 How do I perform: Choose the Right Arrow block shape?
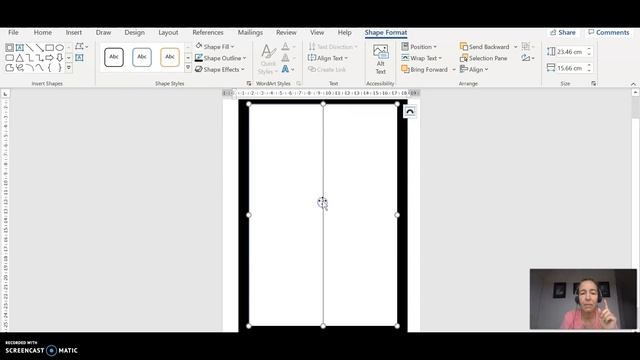tap(49, 58)
